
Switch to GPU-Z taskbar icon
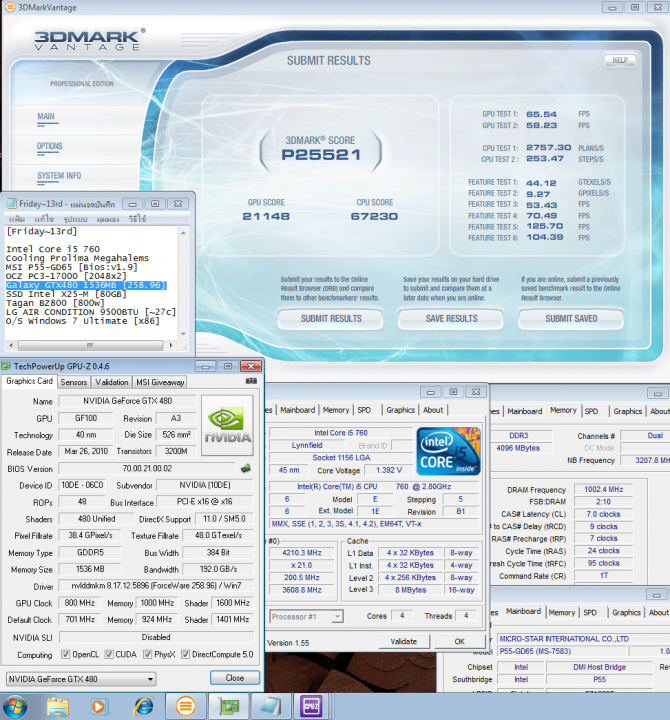point(228,706)
